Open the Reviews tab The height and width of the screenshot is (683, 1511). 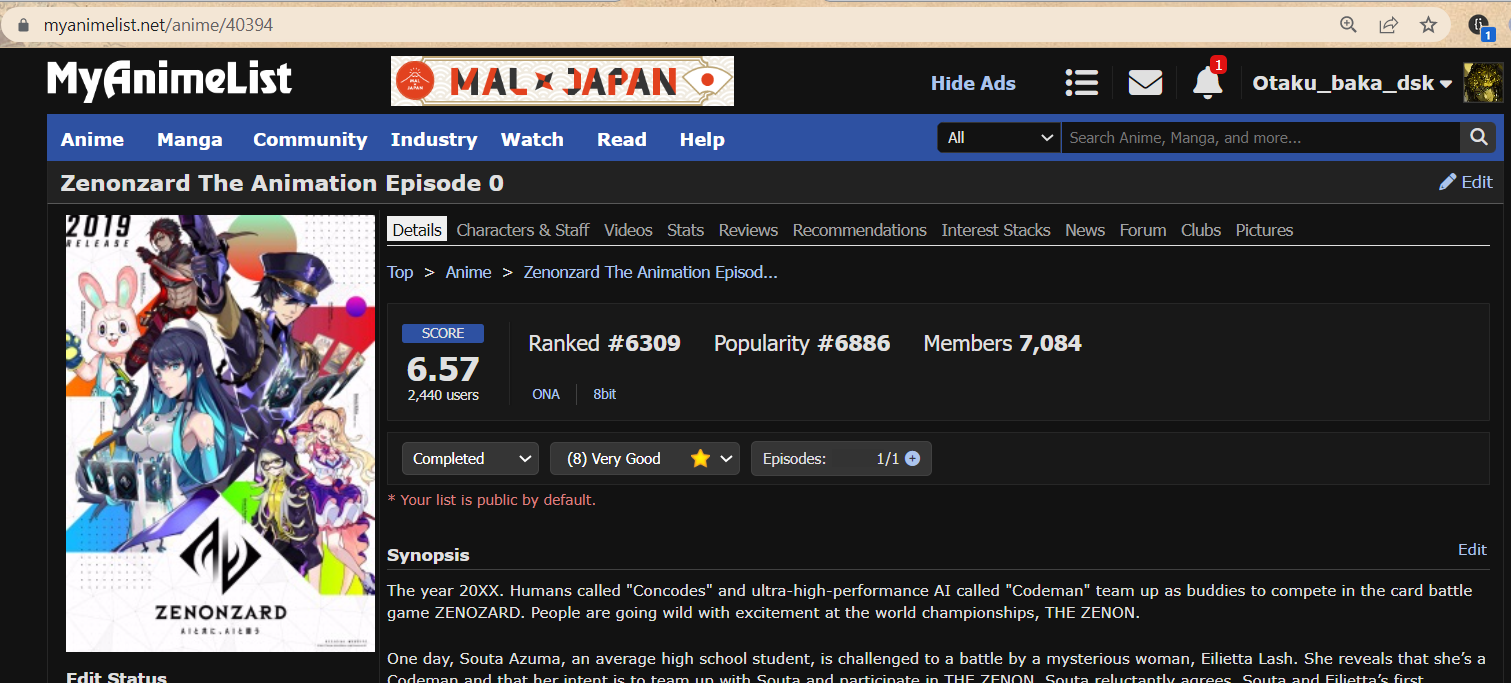[x=748, y=230]
